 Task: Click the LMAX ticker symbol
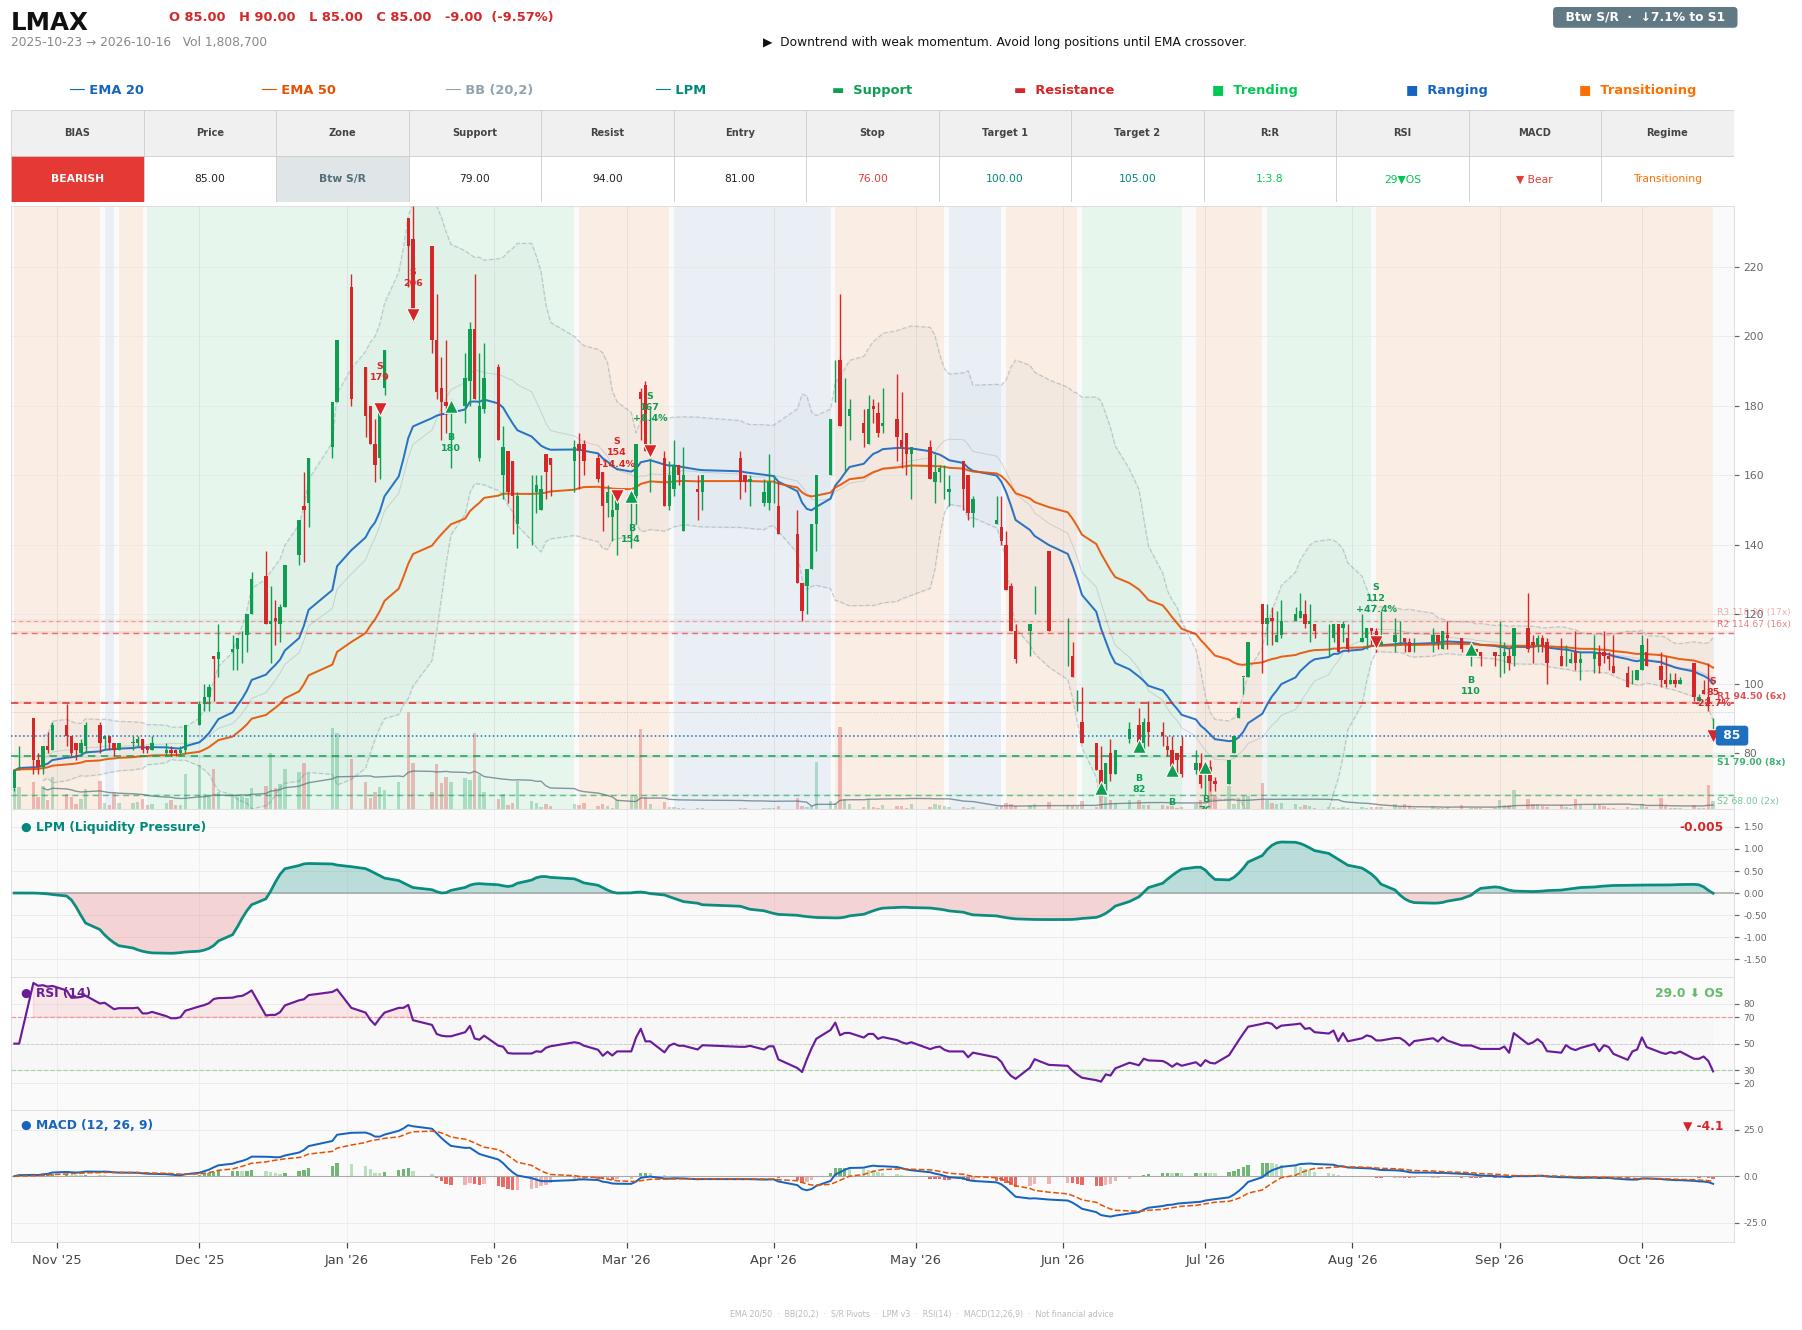[49, 22]
